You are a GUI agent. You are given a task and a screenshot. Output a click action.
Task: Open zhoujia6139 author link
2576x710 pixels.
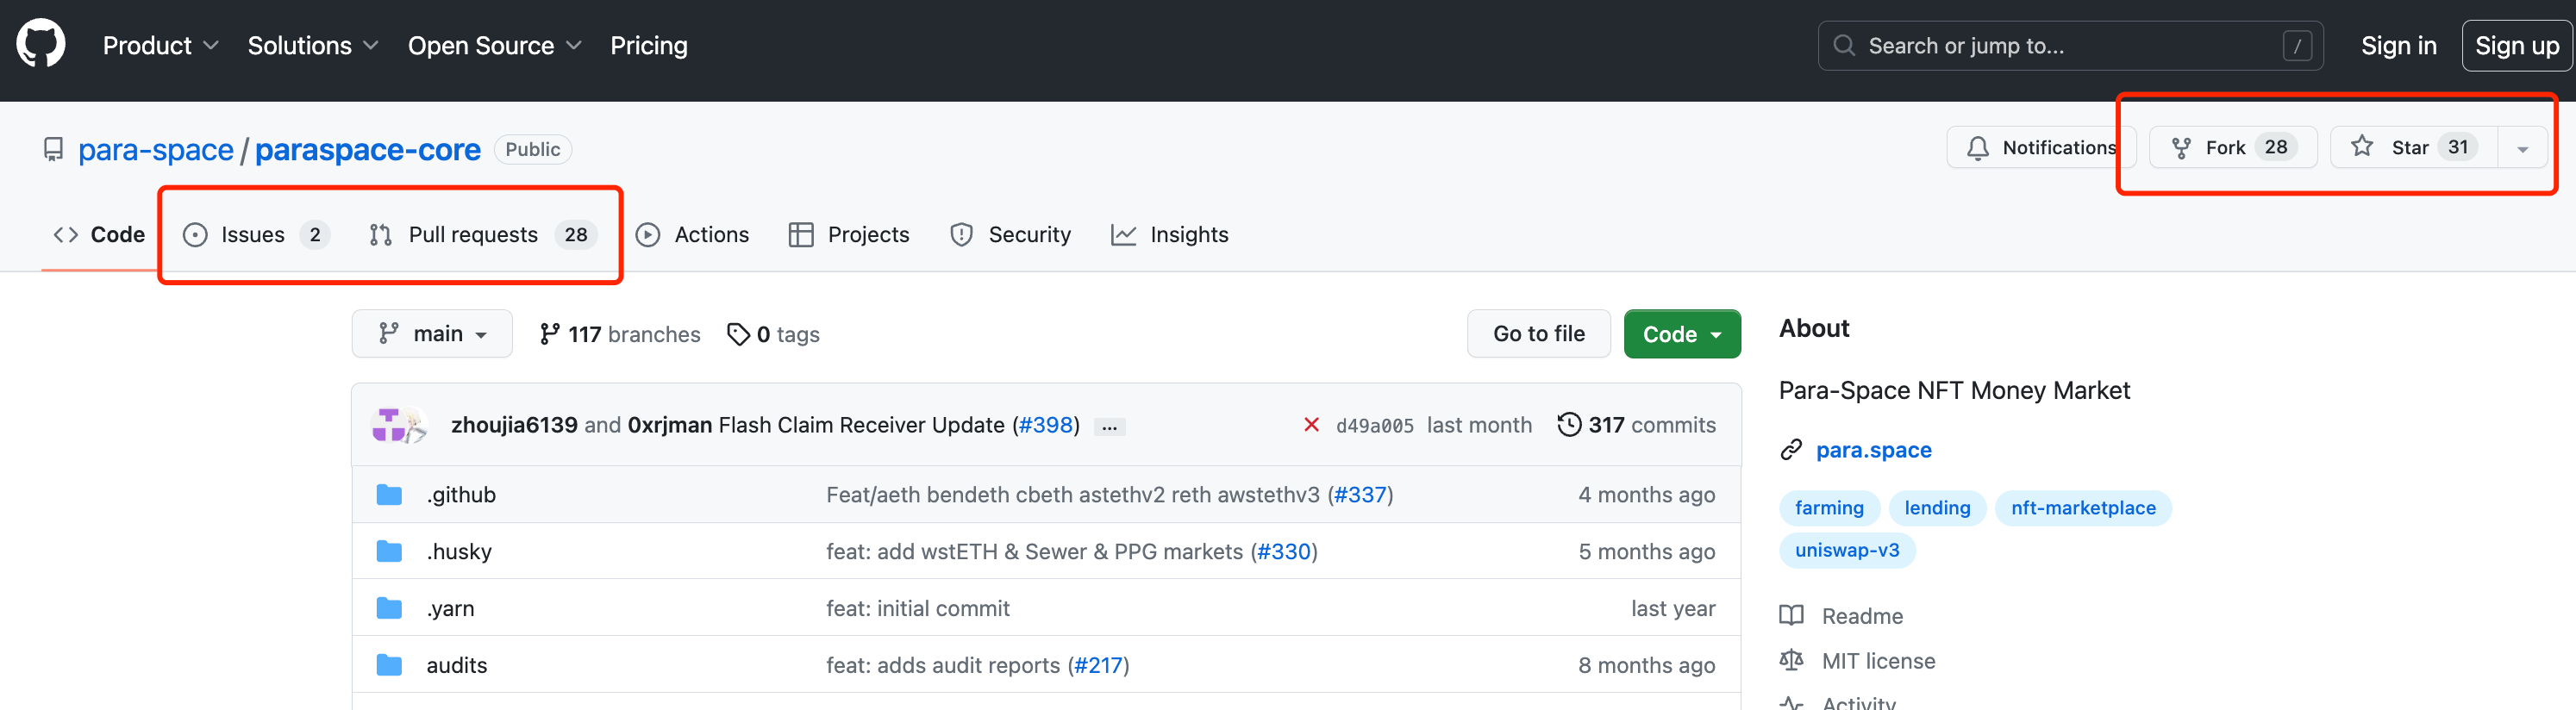[514, 425]
